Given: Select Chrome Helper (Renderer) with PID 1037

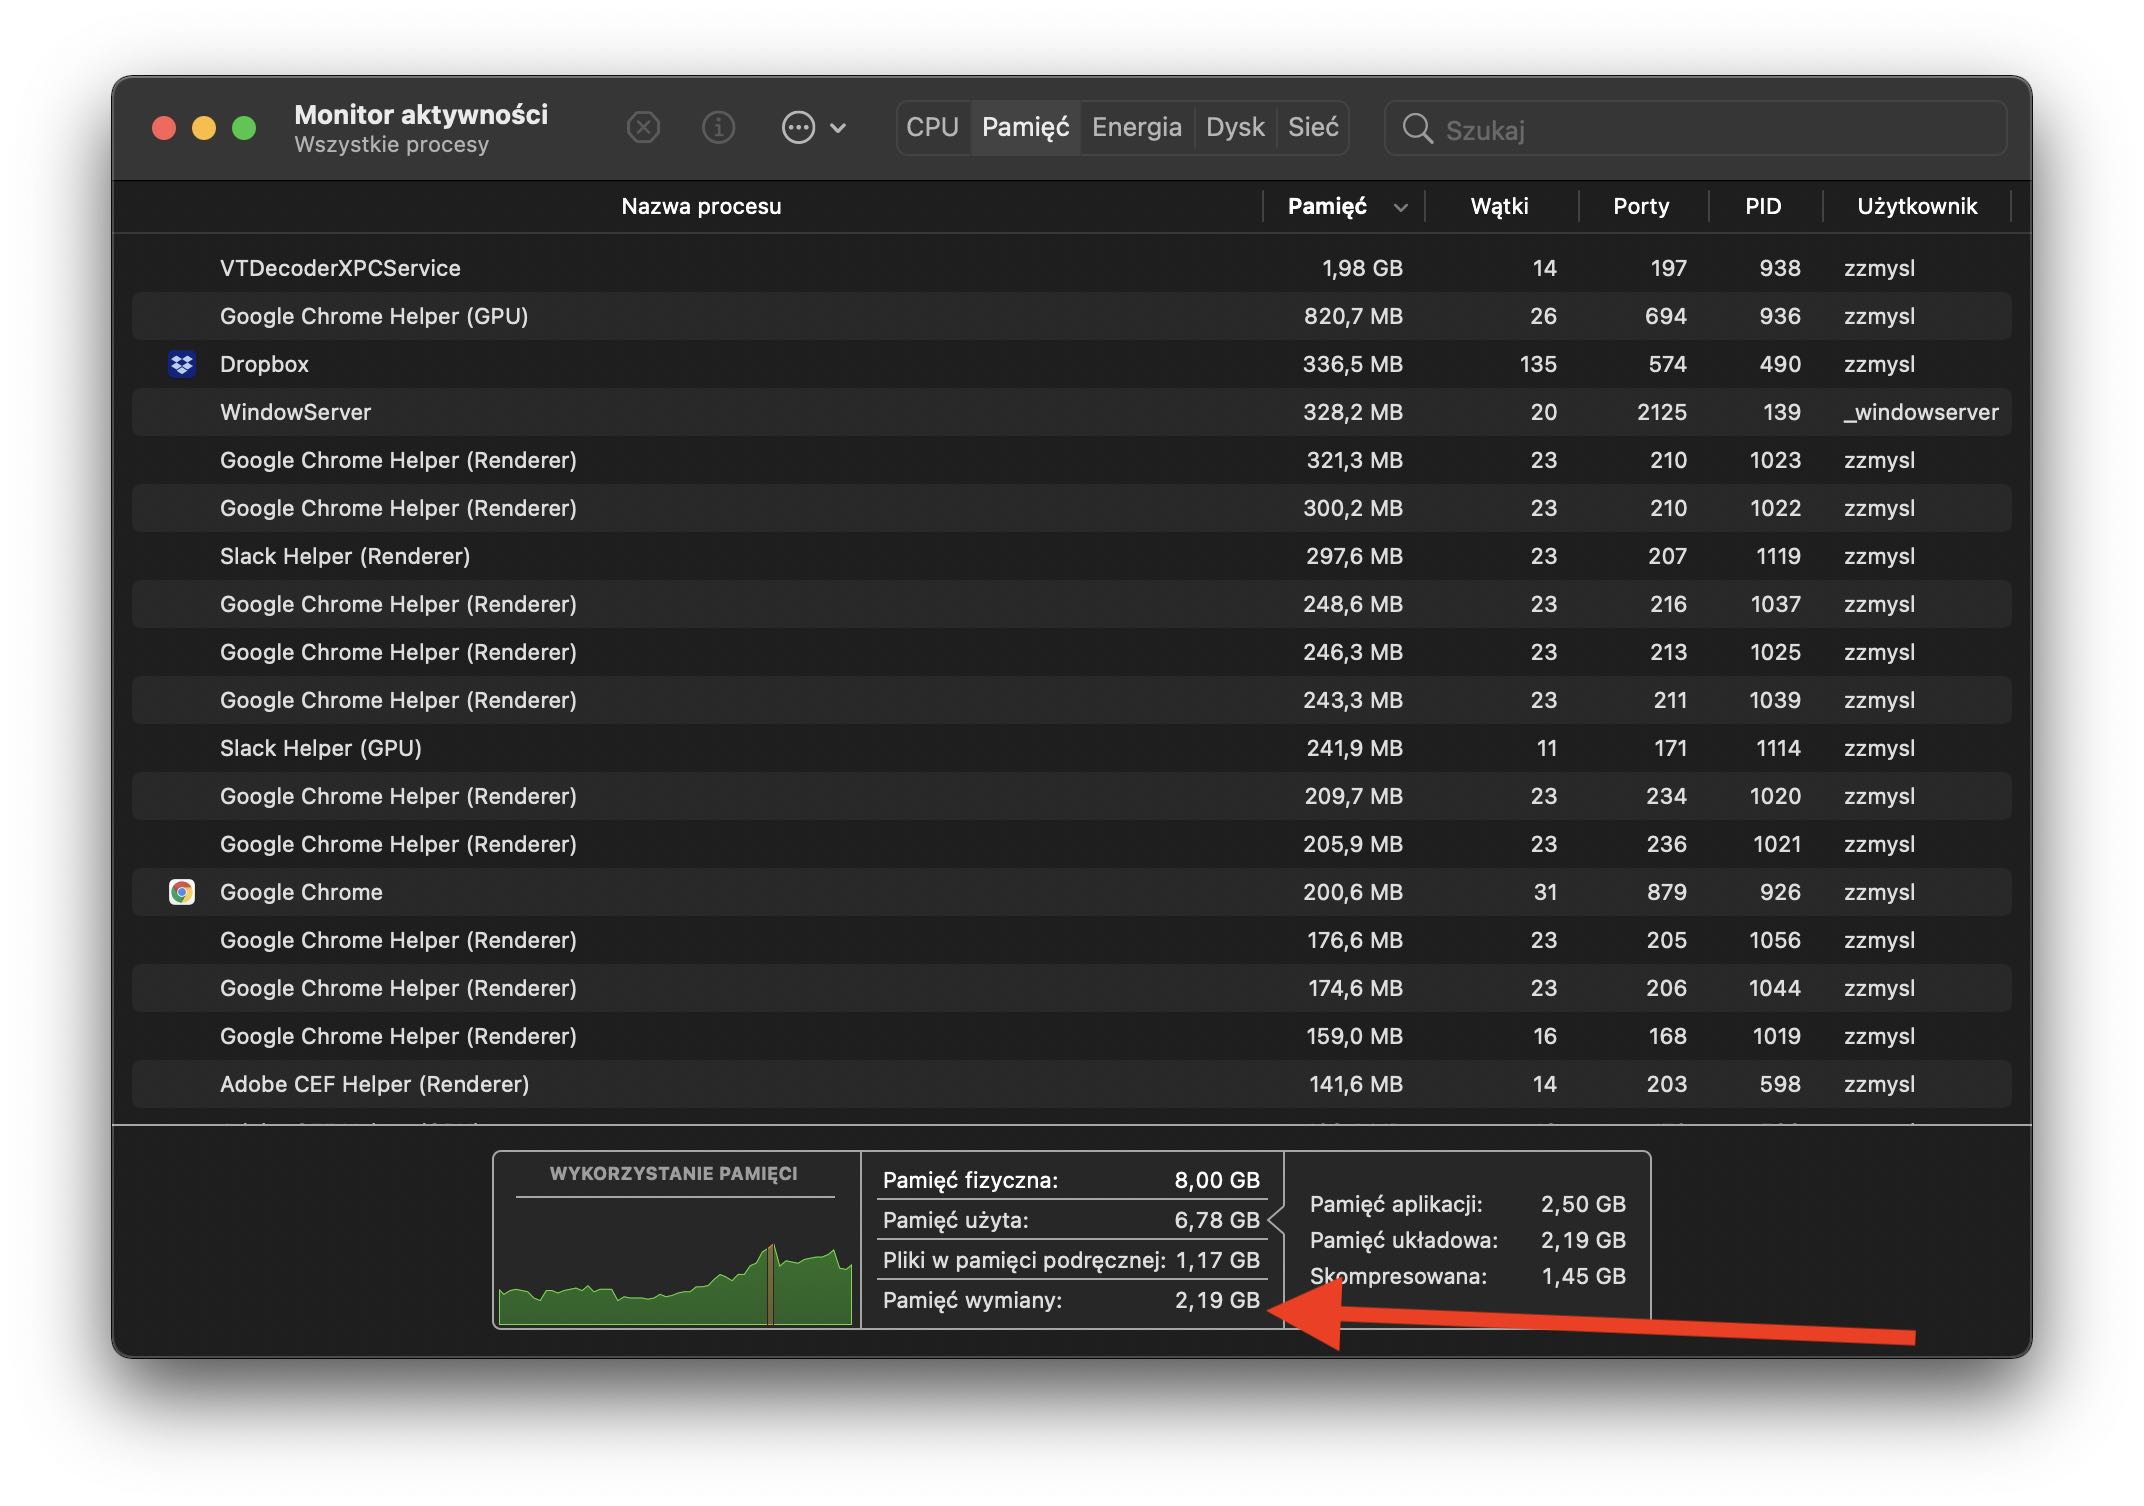Looking at the screenshot, I should coord(1072,604).
